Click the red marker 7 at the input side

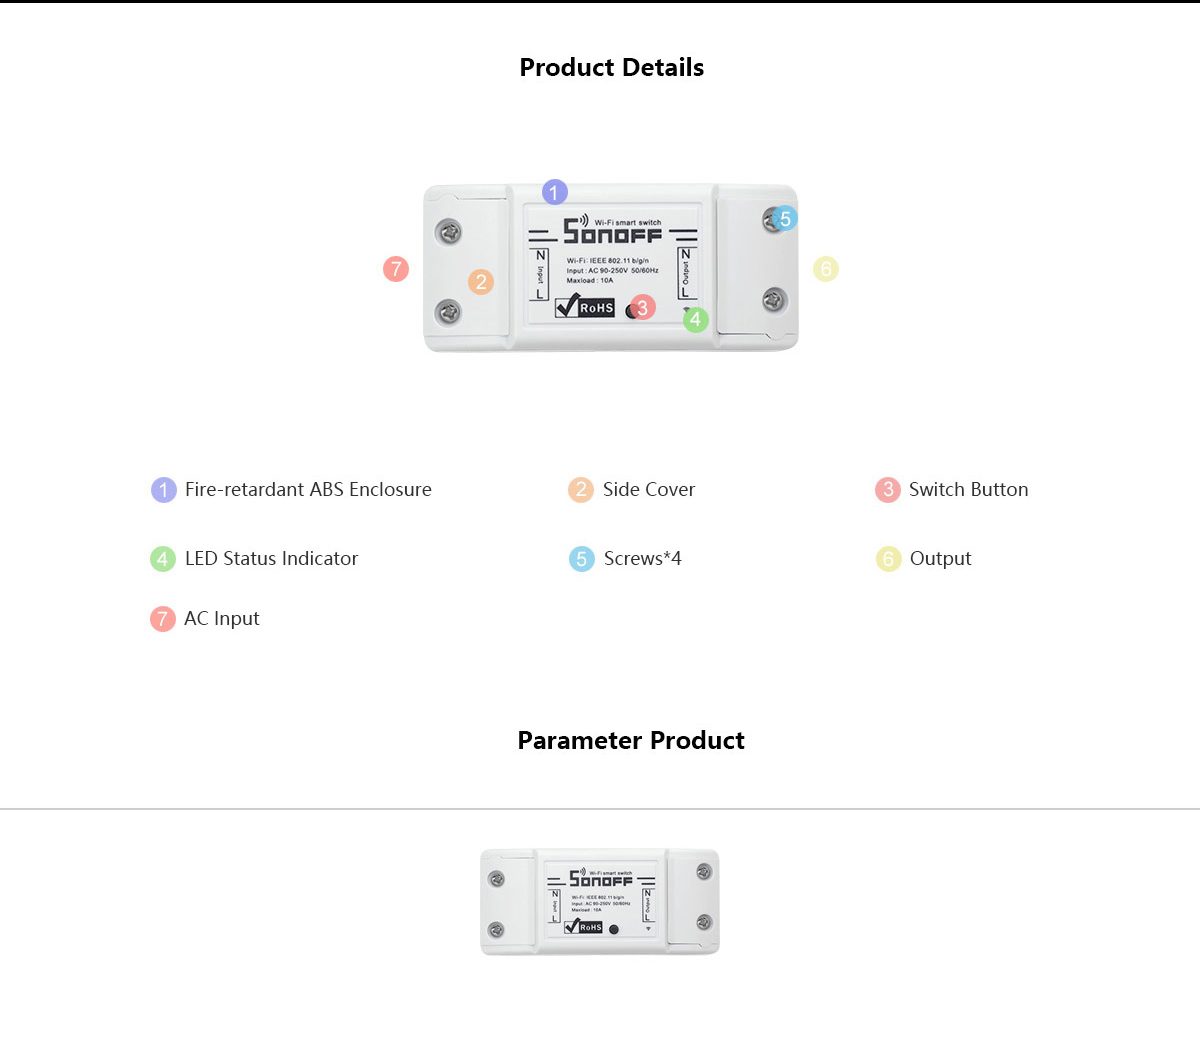point(396,269)
